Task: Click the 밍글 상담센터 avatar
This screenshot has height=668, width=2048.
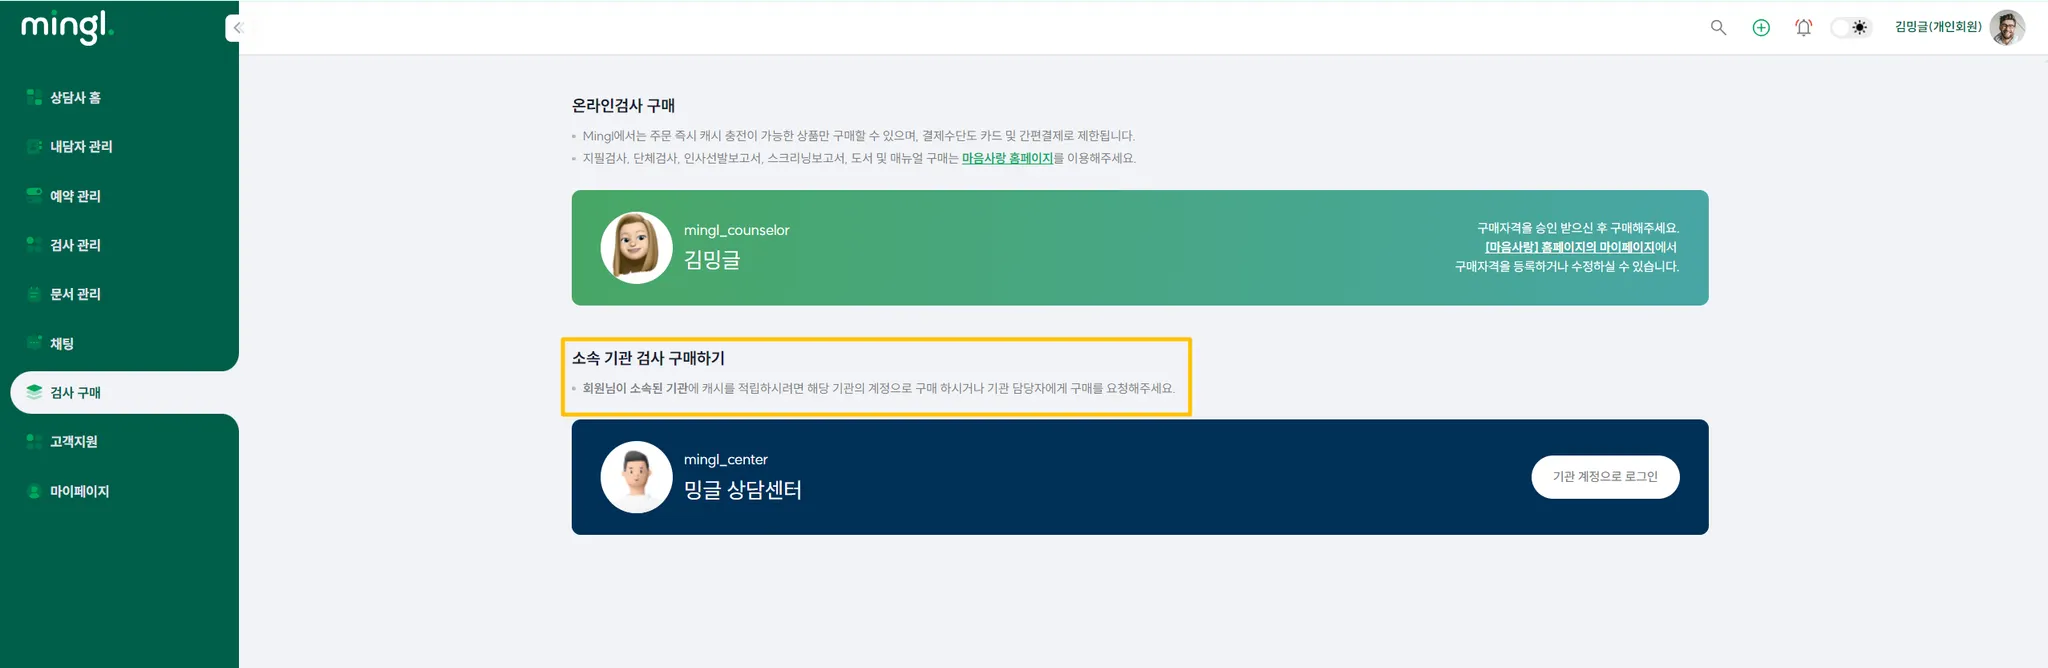Action: pos(636,477)
